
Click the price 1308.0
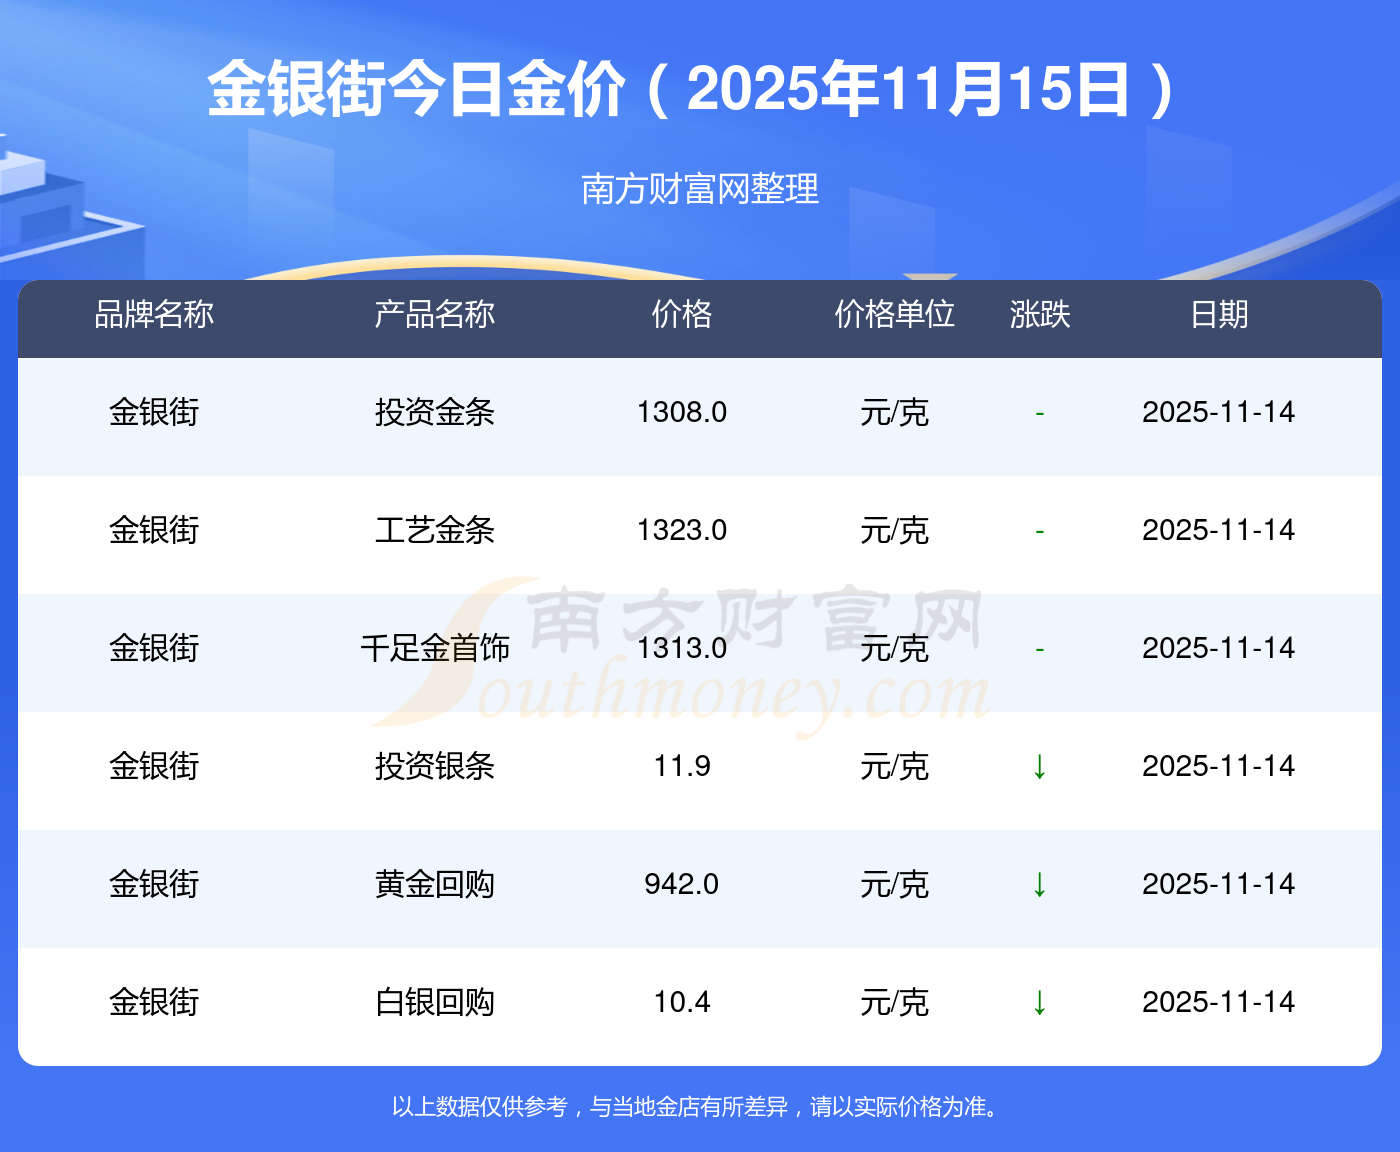tap(682, 412)
